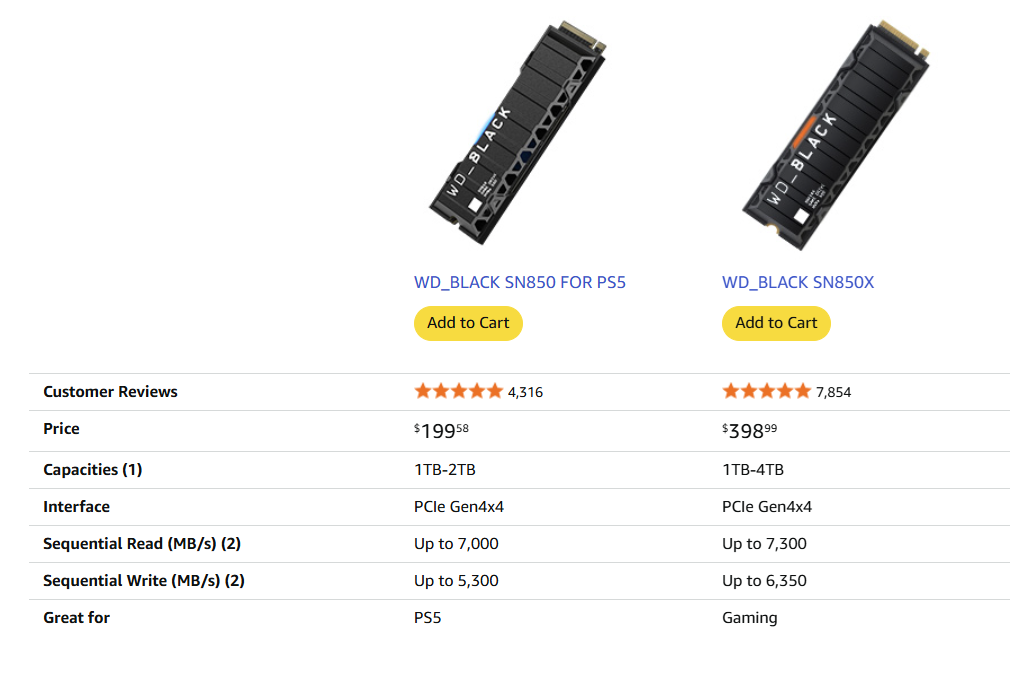Viewport: 1010px width, 673px height.
Task: Click the star rating for SN850 for PS5
Action: (x=458, y=391)
